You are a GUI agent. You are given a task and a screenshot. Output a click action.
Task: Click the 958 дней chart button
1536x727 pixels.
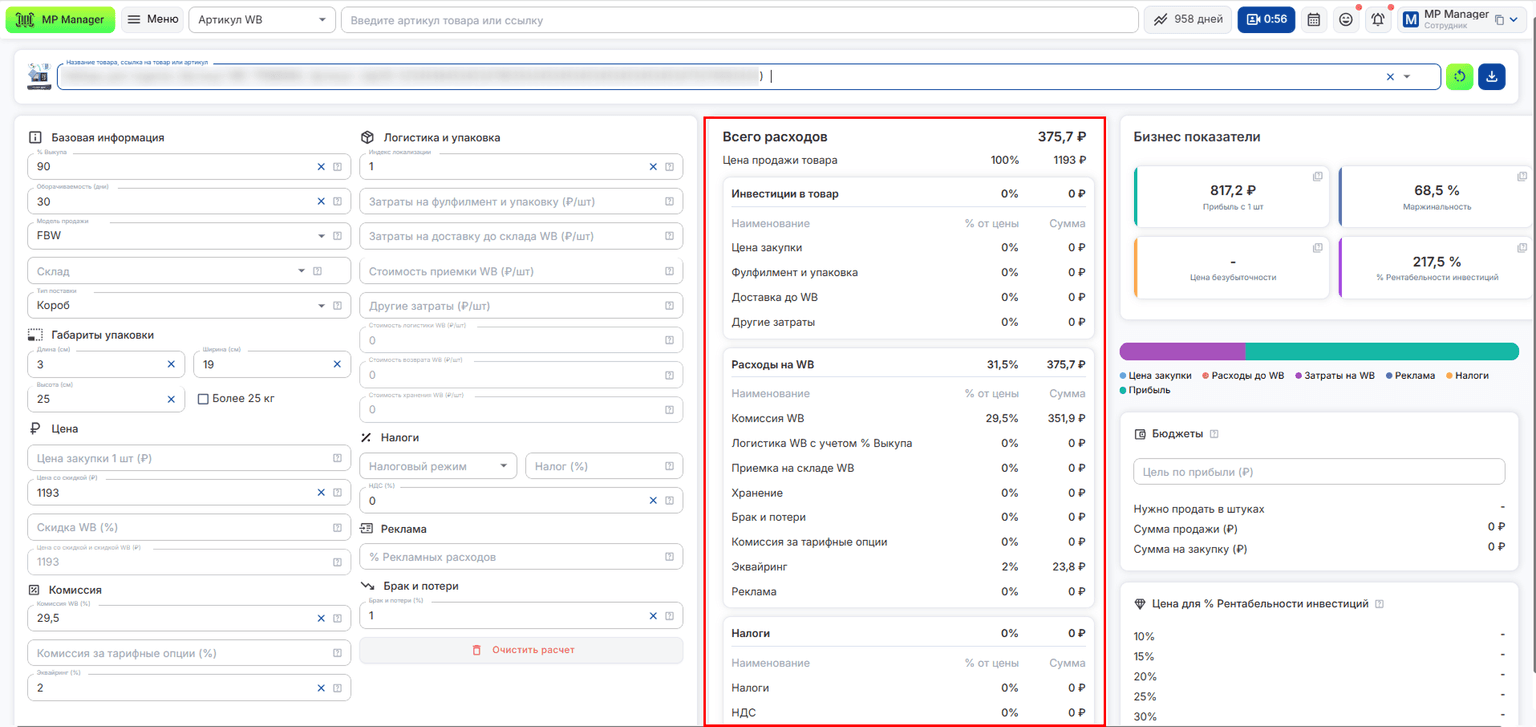pos(1188,20)
